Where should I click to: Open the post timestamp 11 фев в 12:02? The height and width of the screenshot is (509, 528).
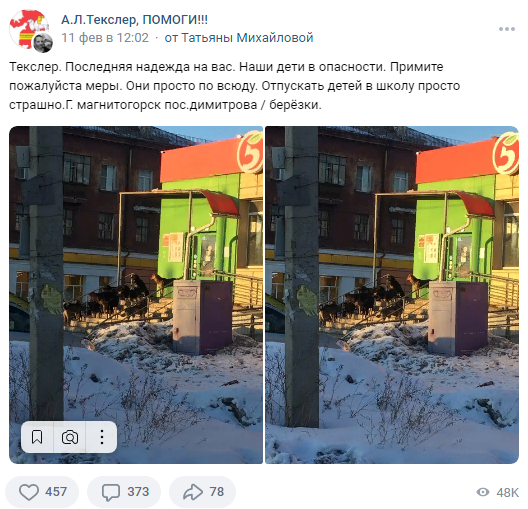point(105,38)
